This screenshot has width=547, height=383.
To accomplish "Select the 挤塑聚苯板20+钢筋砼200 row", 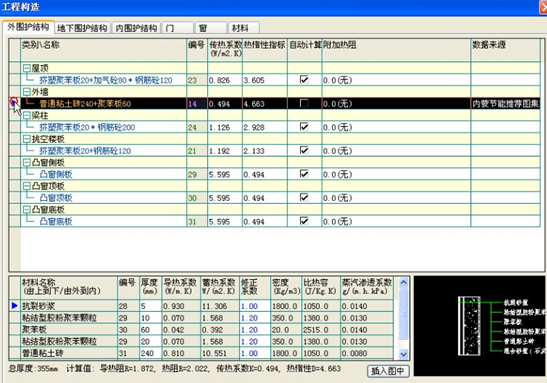I will tap(87, 127).
